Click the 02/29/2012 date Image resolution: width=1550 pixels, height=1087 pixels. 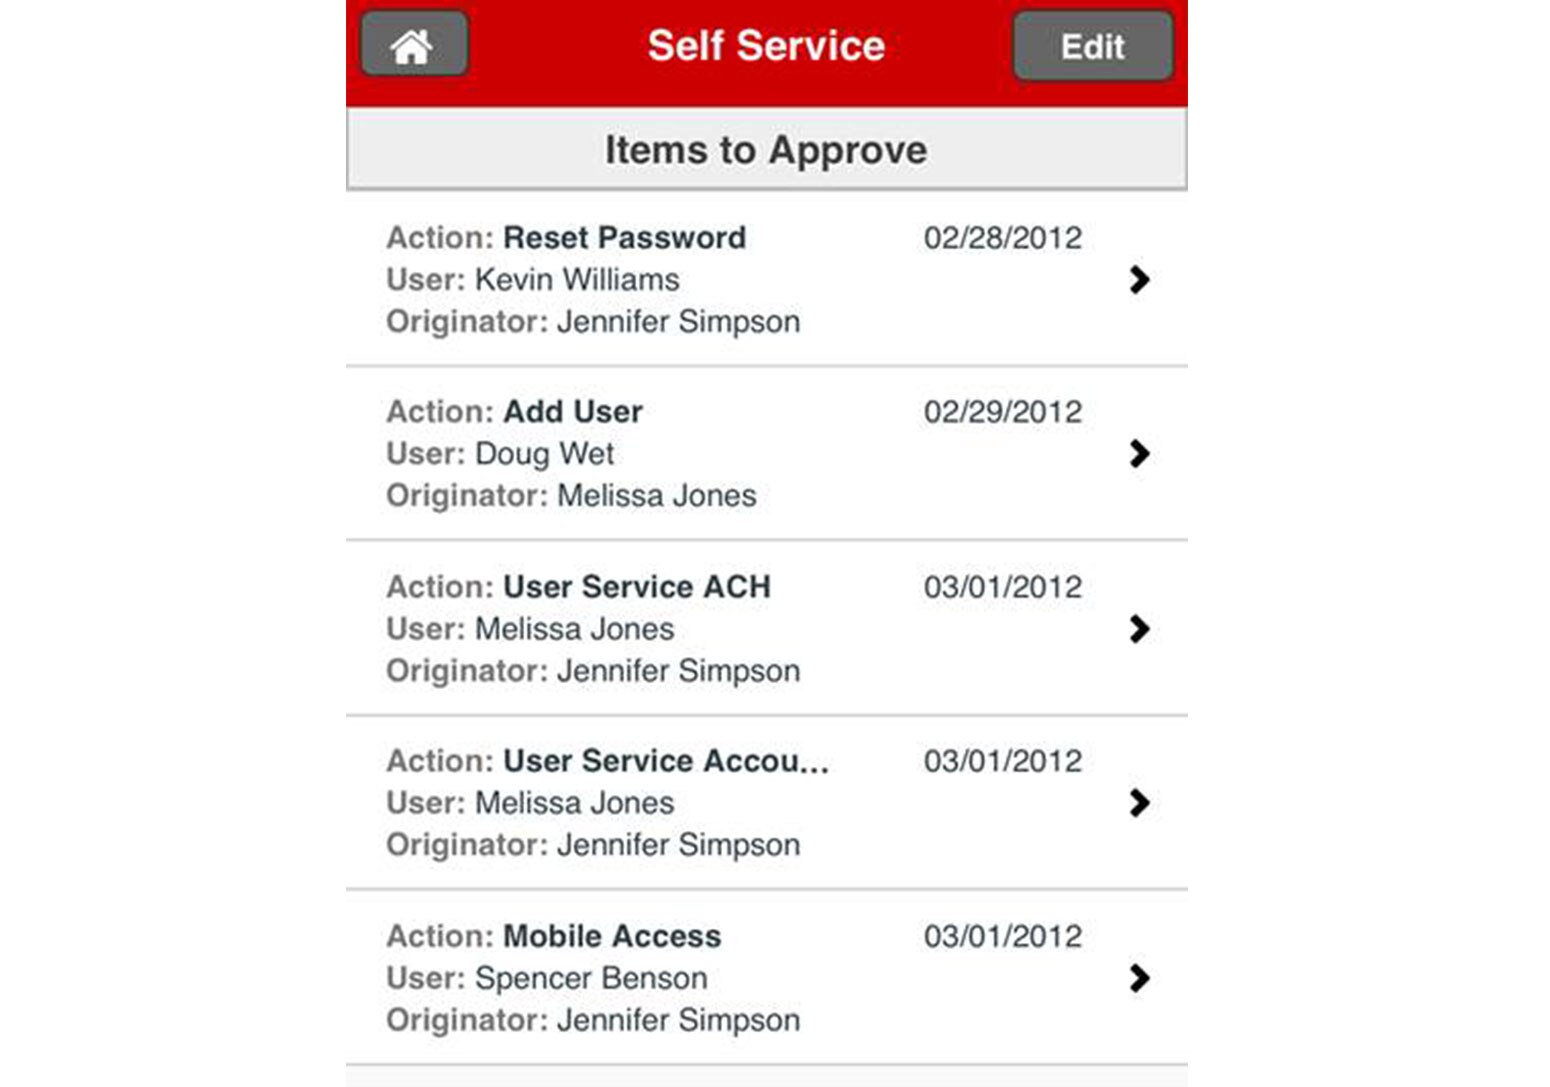pos(1002,412)
